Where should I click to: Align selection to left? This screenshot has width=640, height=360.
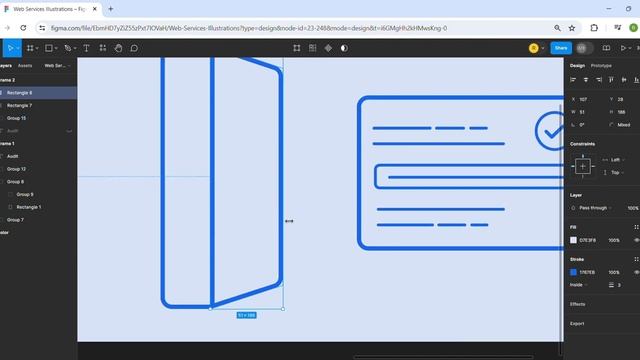point(573,80)
